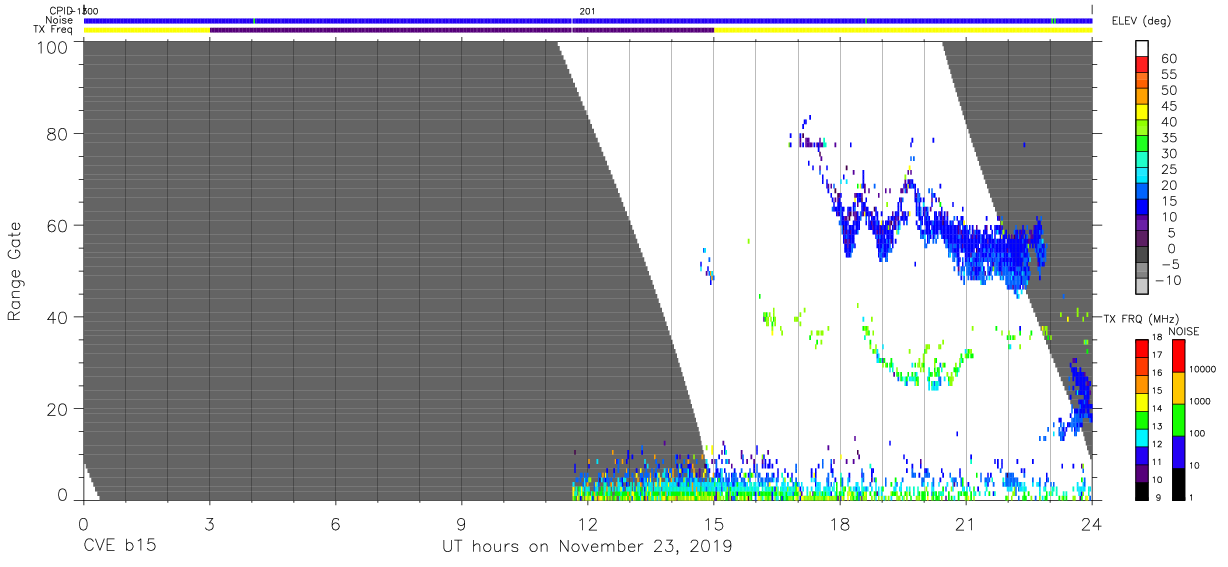The image size is (1228, 567).
Task: Click the "Range Gate" y-axis label
Action: point(15,272)
